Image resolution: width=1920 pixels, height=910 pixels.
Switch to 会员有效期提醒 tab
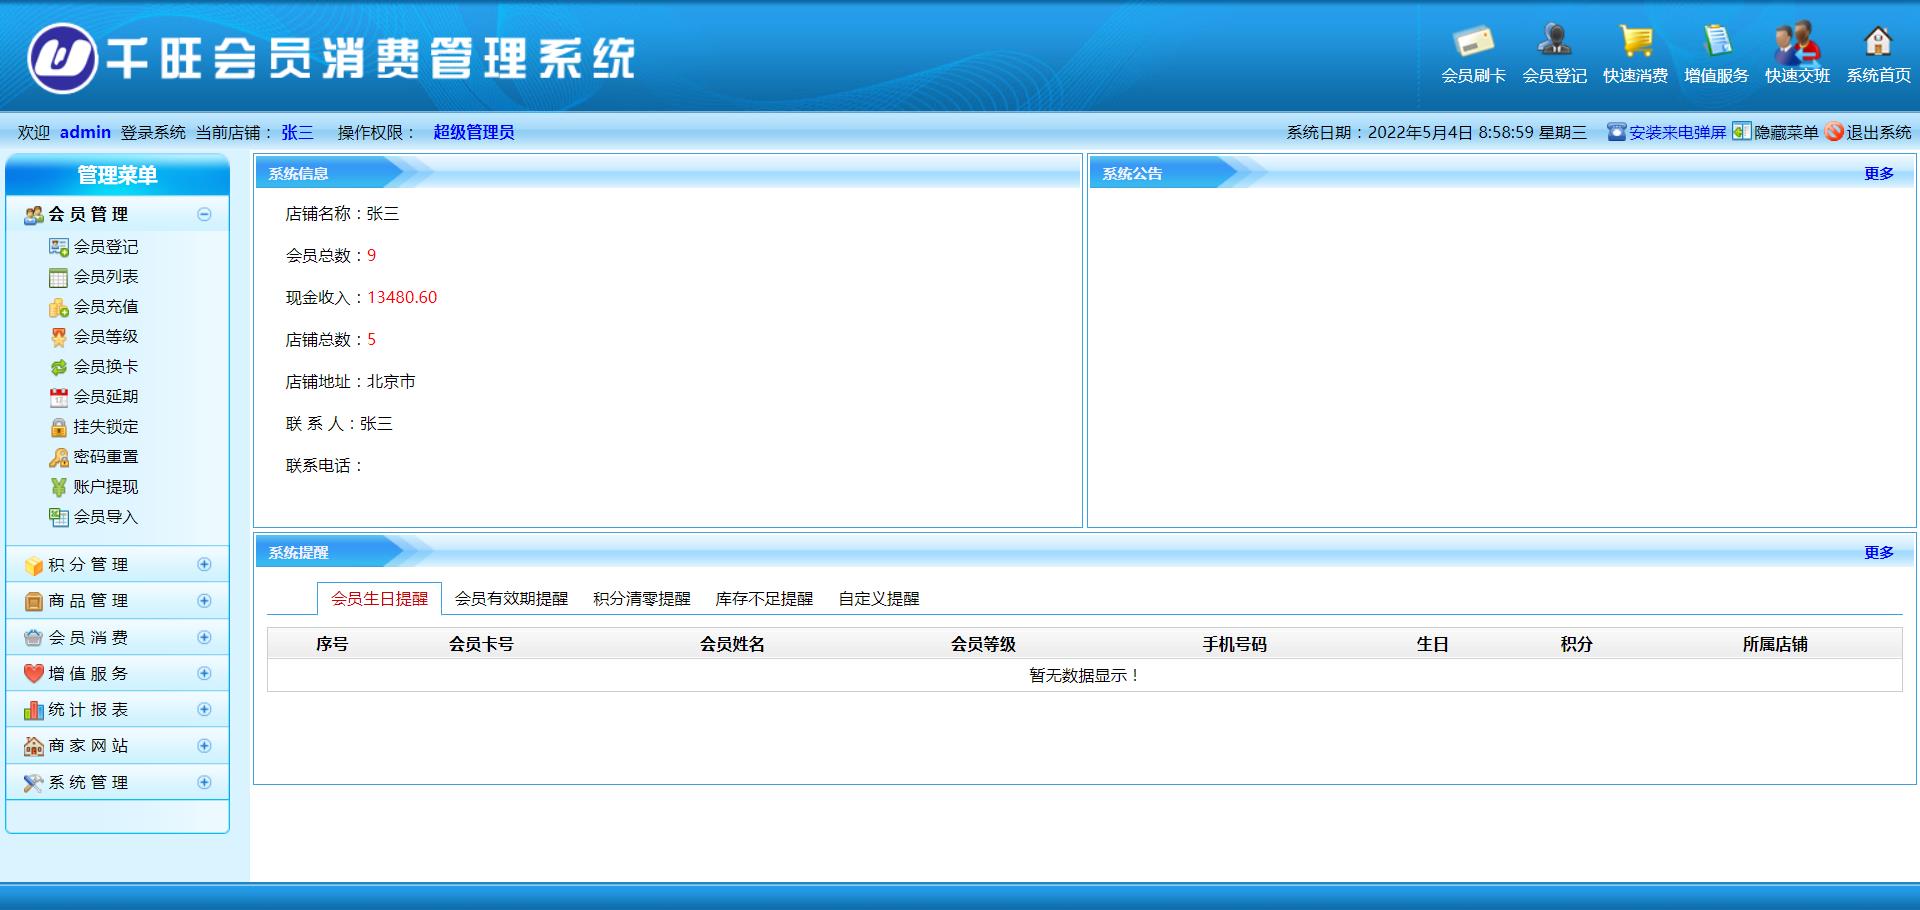(511, 599)
